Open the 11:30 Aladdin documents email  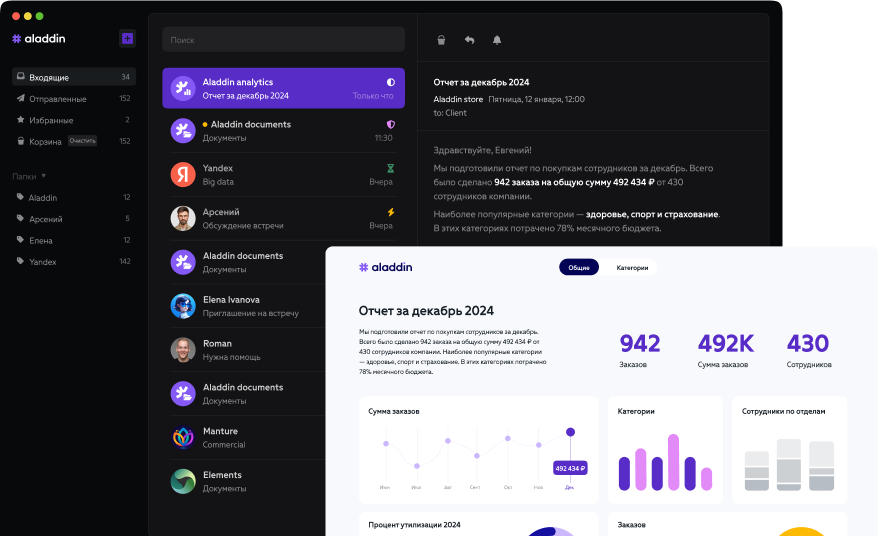coord(283,131)
